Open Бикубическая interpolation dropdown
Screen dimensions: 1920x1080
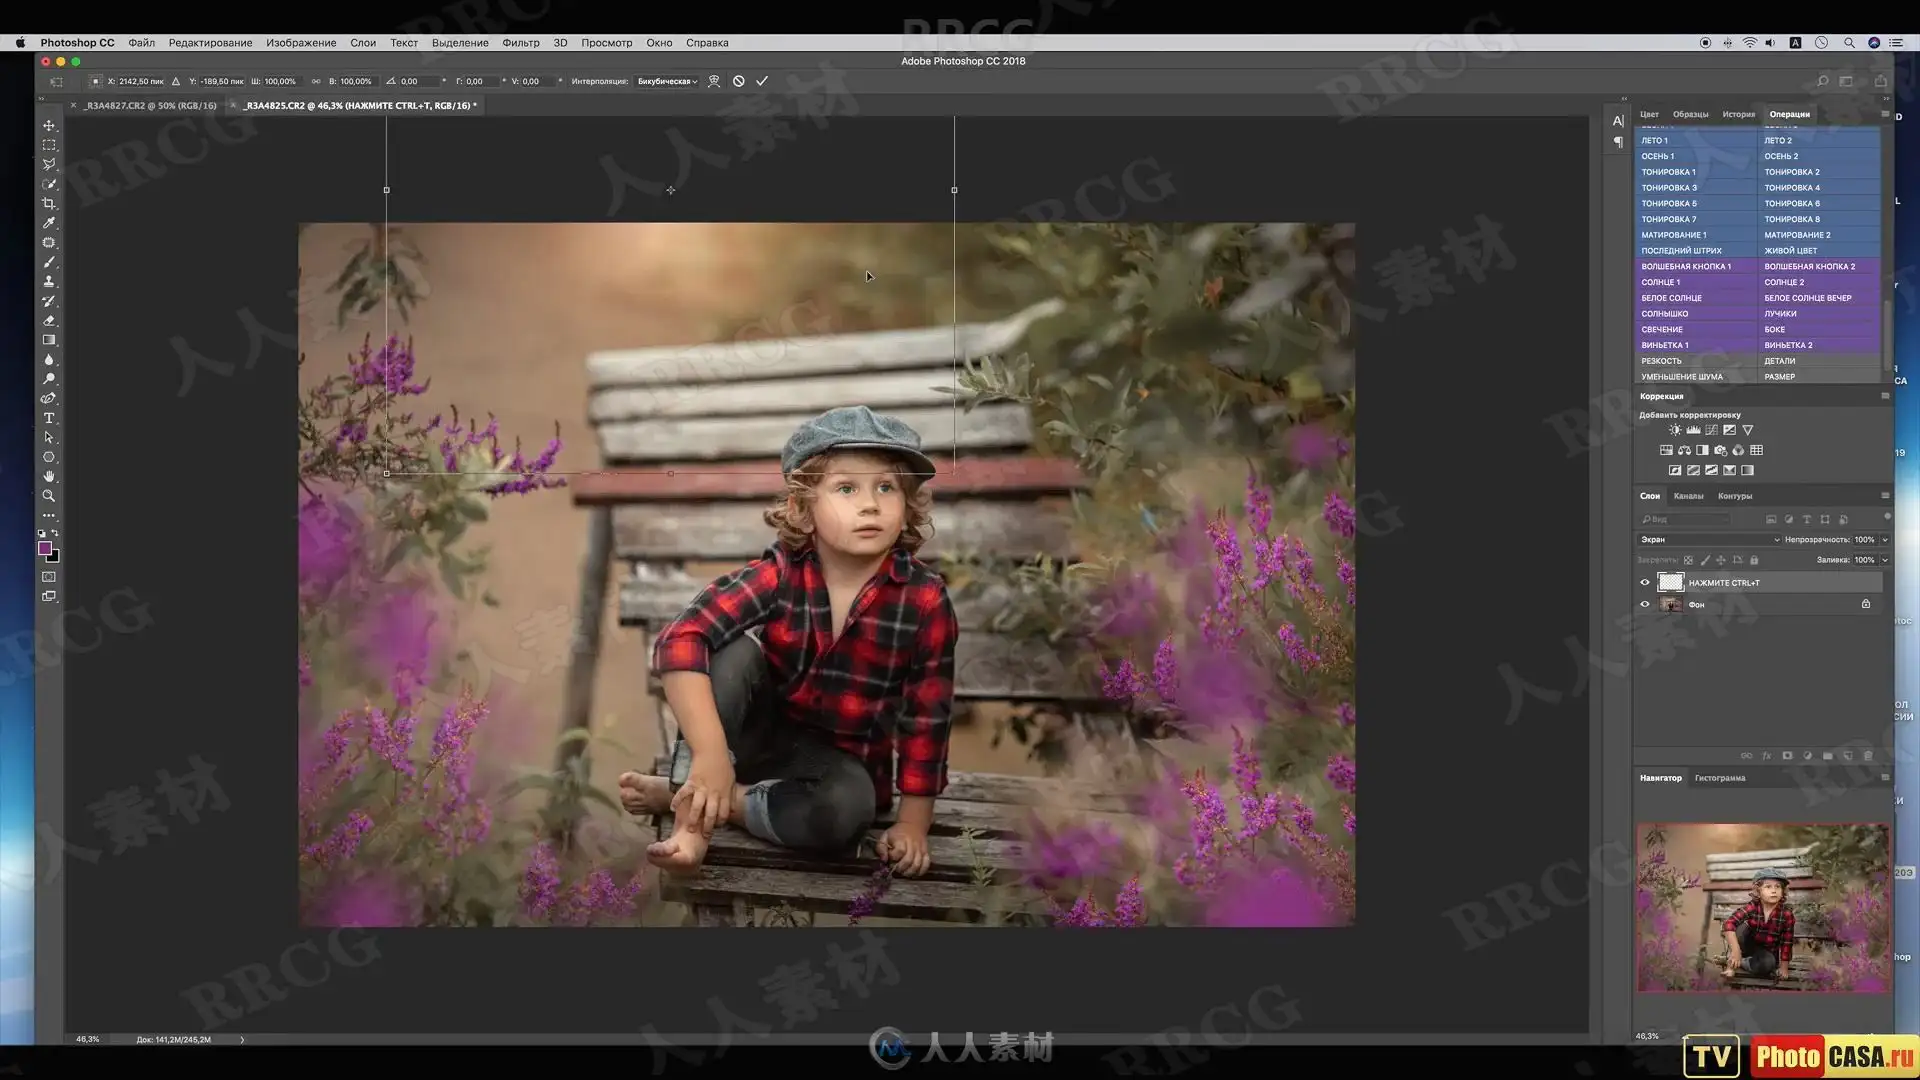pyautogui.click(x=667, y=81)
